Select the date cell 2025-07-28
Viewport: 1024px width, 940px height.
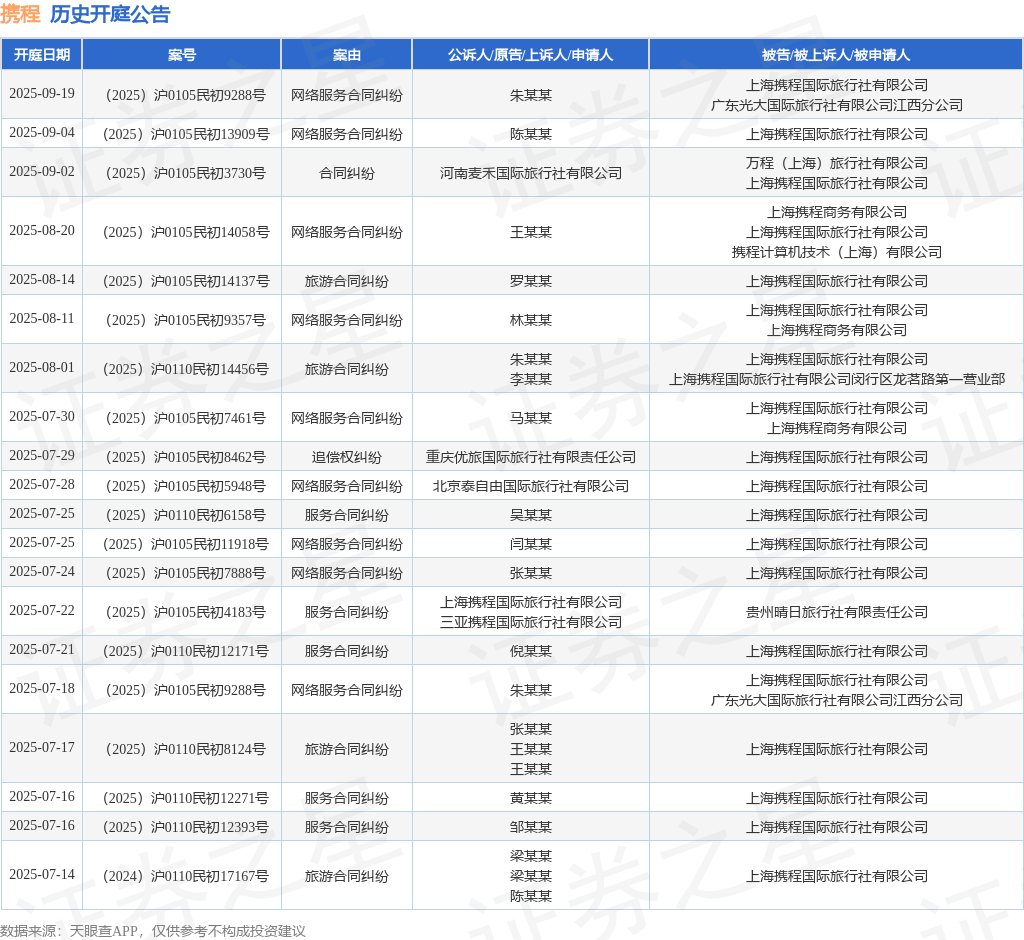(42, 485)
